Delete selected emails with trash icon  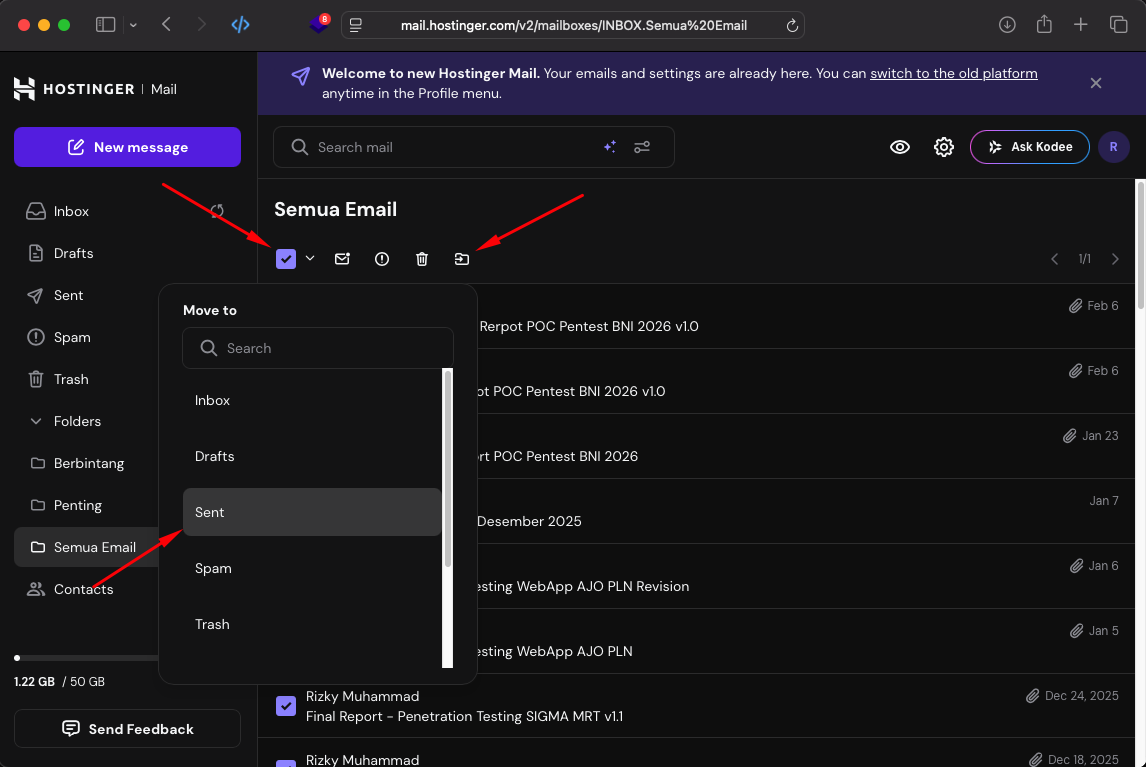click(x=421, y=258)
